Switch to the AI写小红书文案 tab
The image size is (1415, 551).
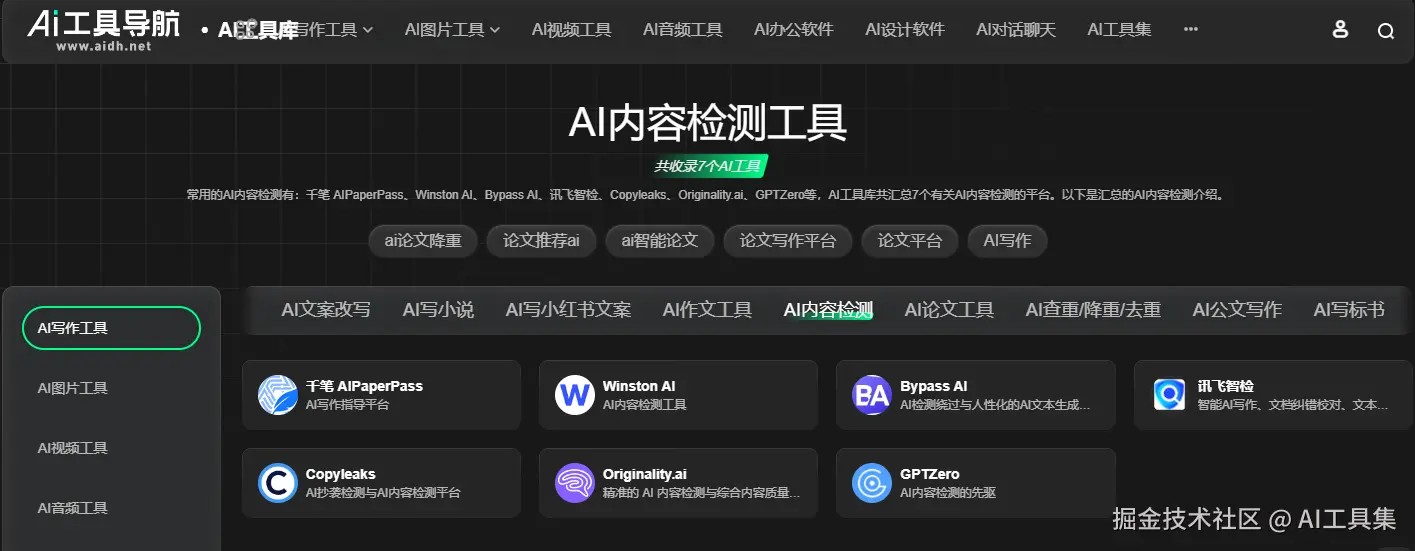click(x=568, y=310)
